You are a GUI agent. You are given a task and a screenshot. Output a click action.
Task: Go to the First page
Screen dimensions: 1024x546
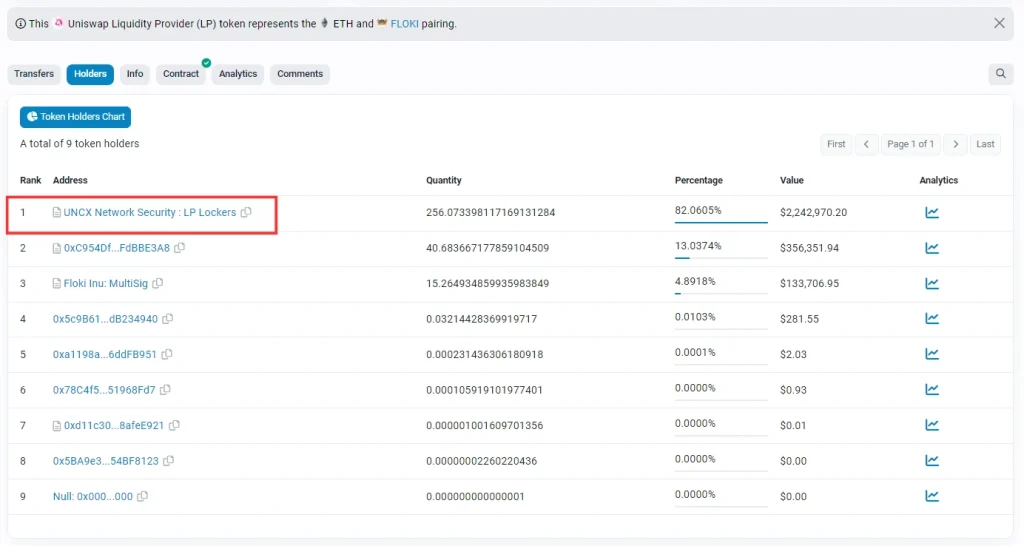click(x=836, y=144)
